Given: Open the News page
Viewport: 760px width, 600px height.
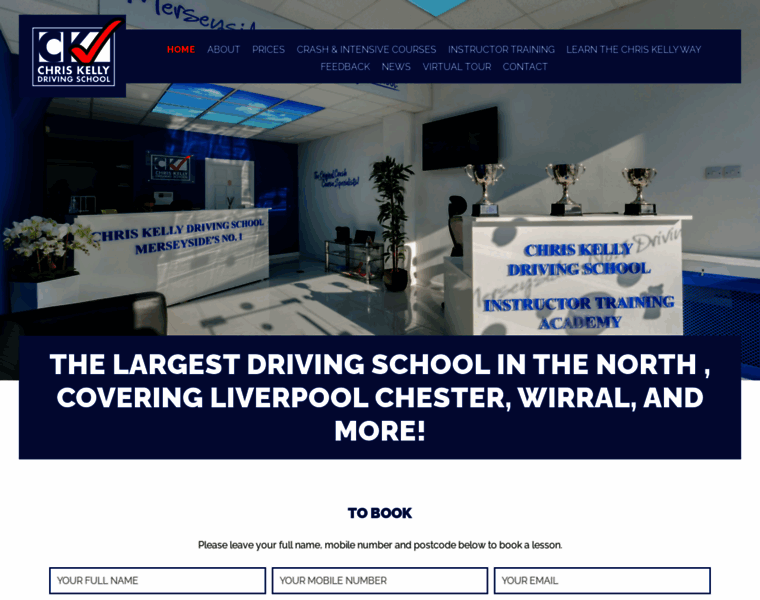Looking at the screenshot, I should (396, 67).
